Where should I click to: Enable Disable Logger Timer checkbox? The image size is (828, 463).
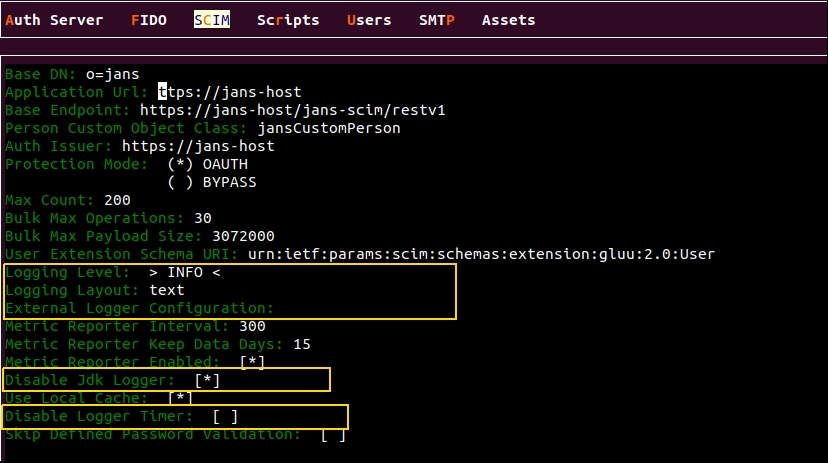[x=225, y=416]
